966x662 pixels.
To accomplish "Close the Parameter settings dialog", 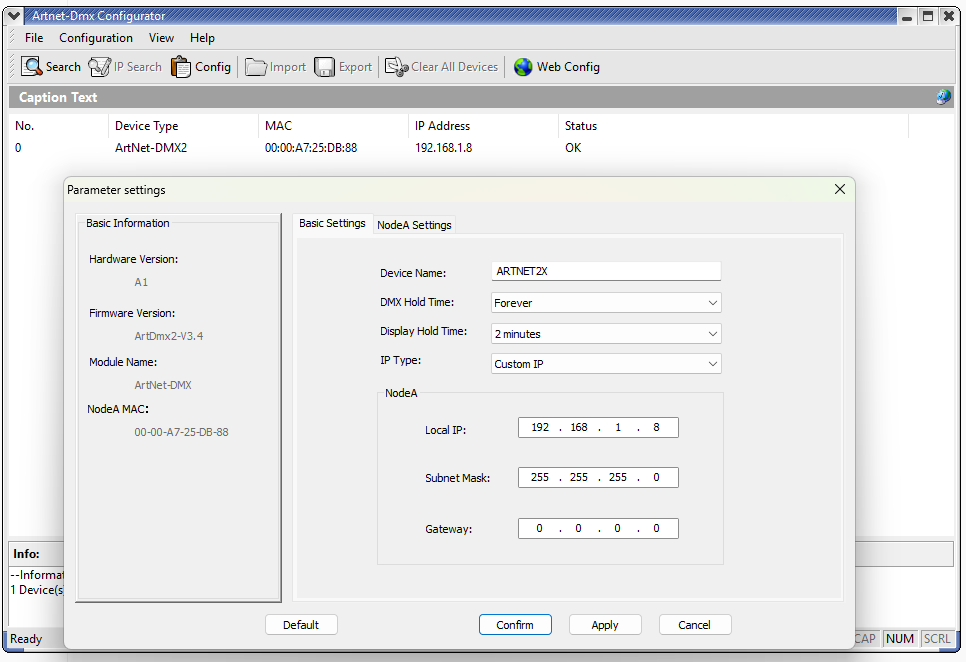I will (x=840, y=189).
